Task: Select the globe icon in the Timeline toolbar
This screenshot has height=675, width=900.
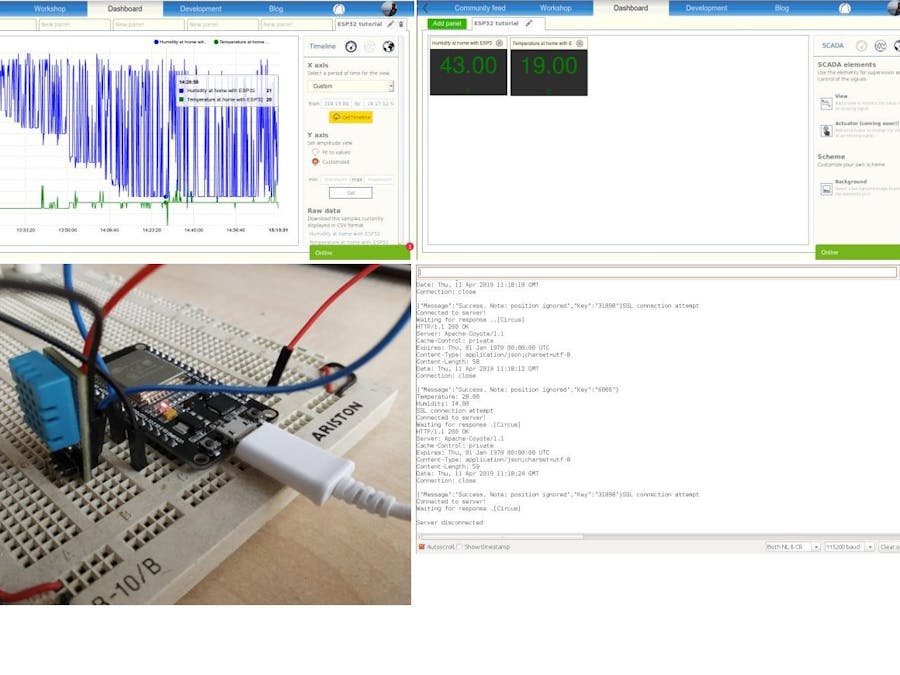Action: click(388, 46)
